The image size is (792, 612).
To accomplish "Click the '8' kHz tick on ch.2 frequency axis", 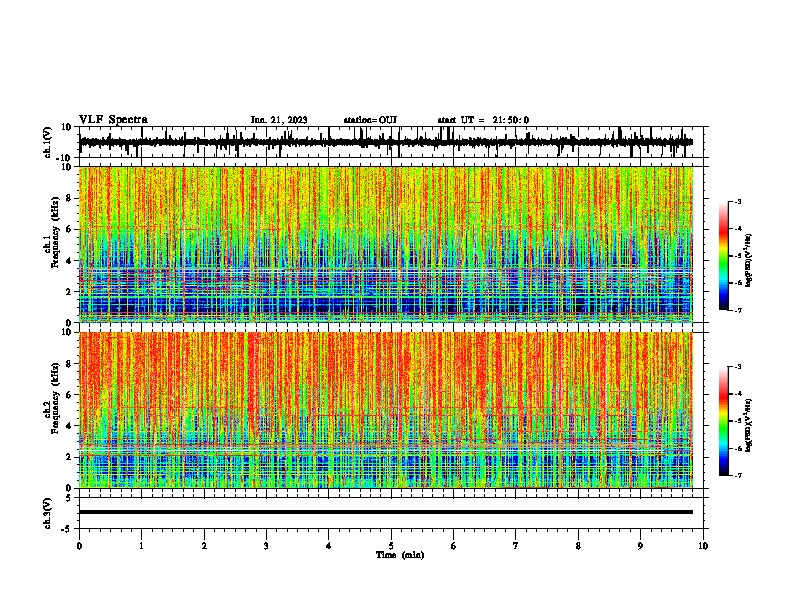I will click(x=69, y=364).
